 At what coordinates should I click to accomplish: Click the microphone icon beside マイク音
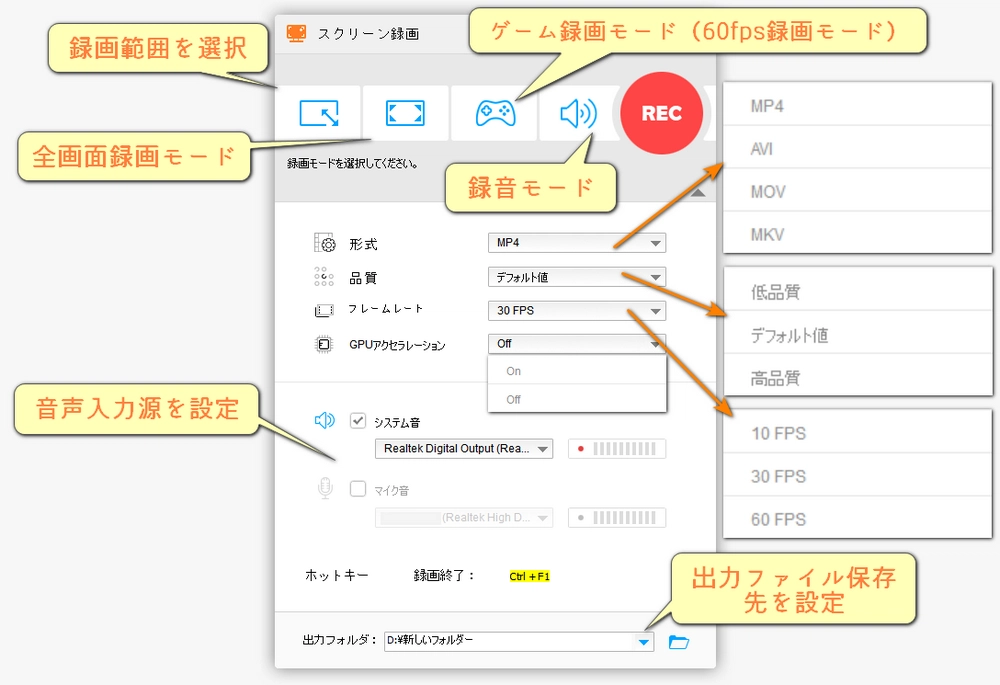[x=325, y=489]
